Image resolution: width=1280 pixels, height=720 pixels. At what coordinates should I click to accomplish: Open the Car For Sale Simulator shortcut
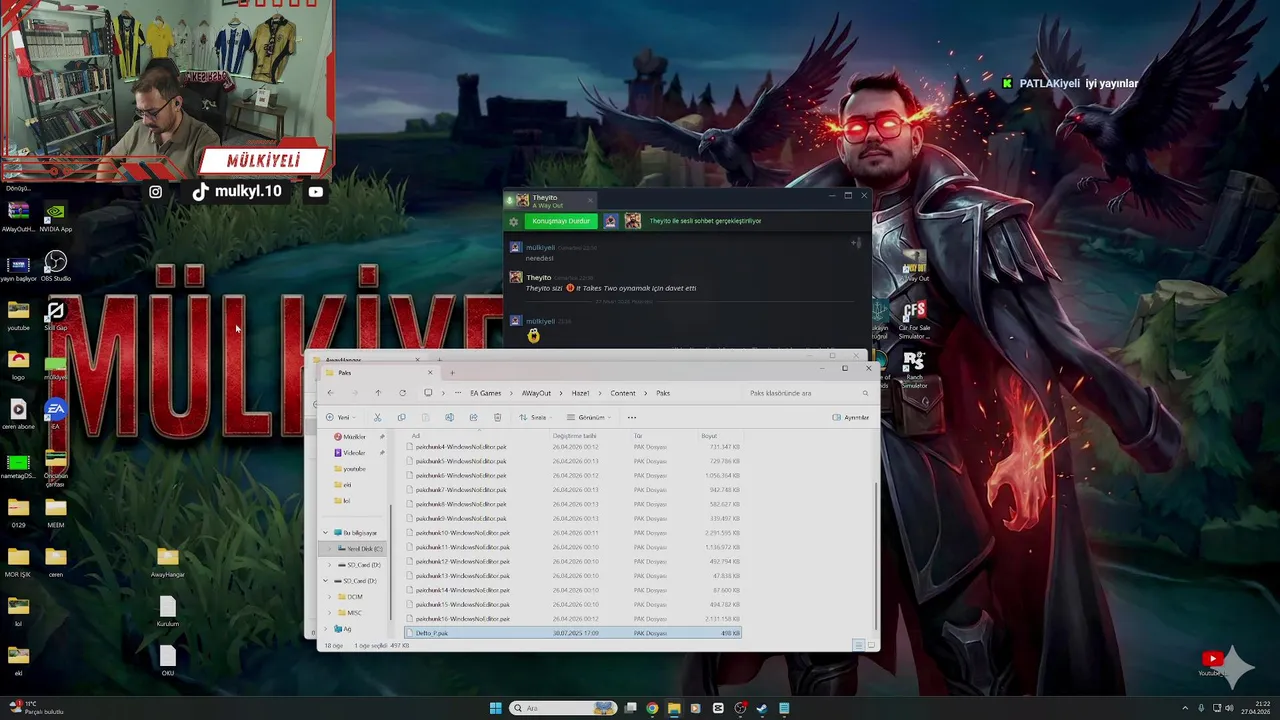(913, 320)
